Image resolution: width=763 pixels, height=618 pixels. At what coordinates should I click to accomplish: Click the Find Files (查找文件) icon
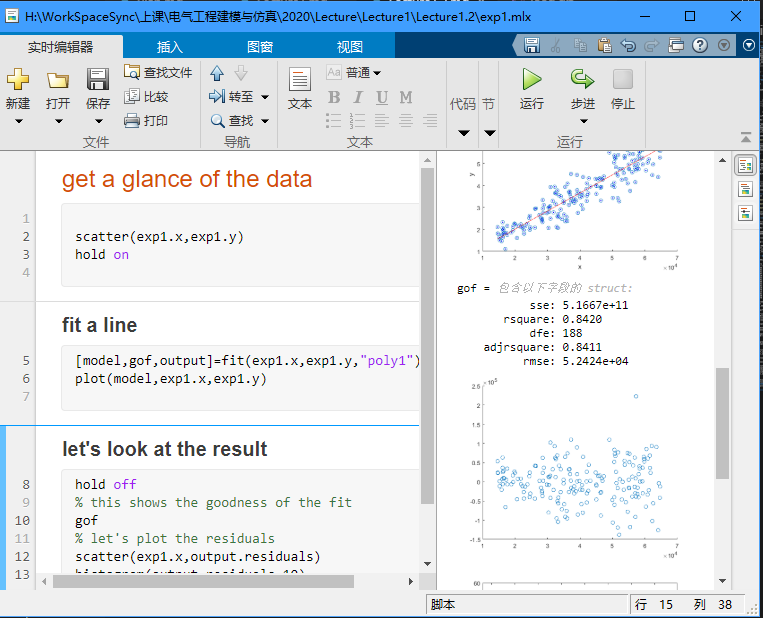pyautogui.click(x=133, y=72)
